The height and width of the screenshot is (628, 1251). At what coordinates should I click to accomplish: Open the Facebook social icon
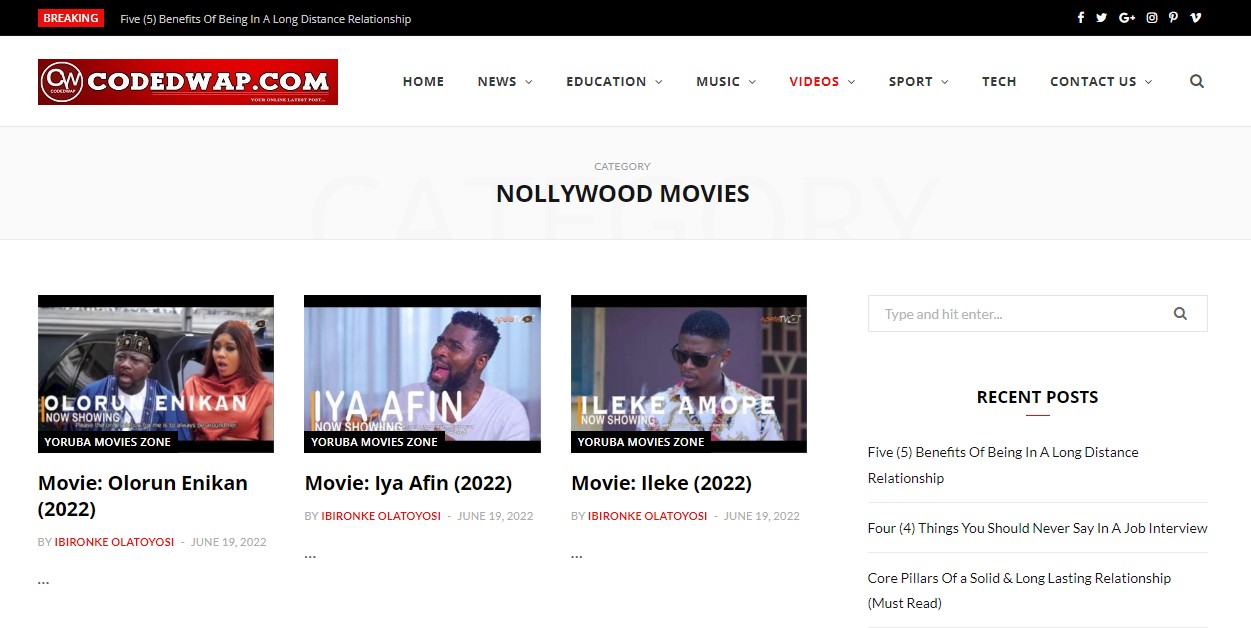click(1081, 18)
